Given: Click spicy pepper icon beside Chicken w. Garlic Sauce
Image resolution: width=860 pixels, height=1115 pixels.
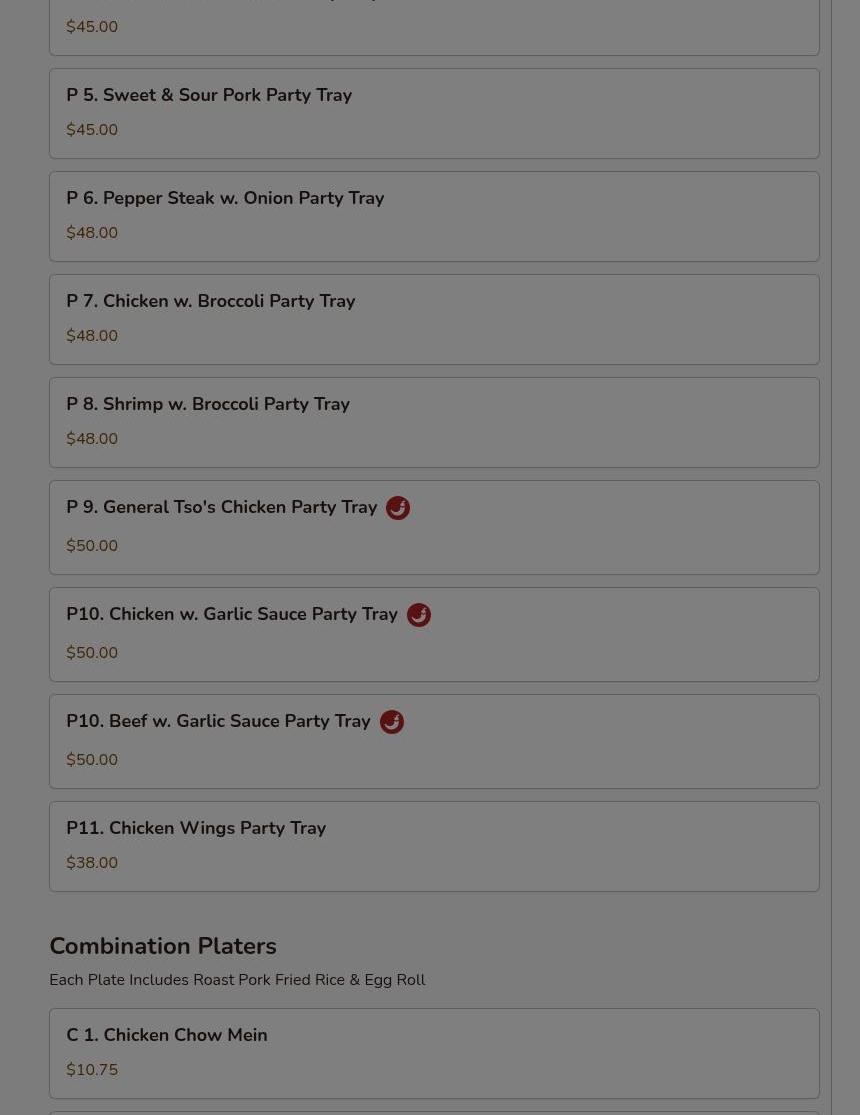Looking at the screenshot, I should (x=418, y=615).
